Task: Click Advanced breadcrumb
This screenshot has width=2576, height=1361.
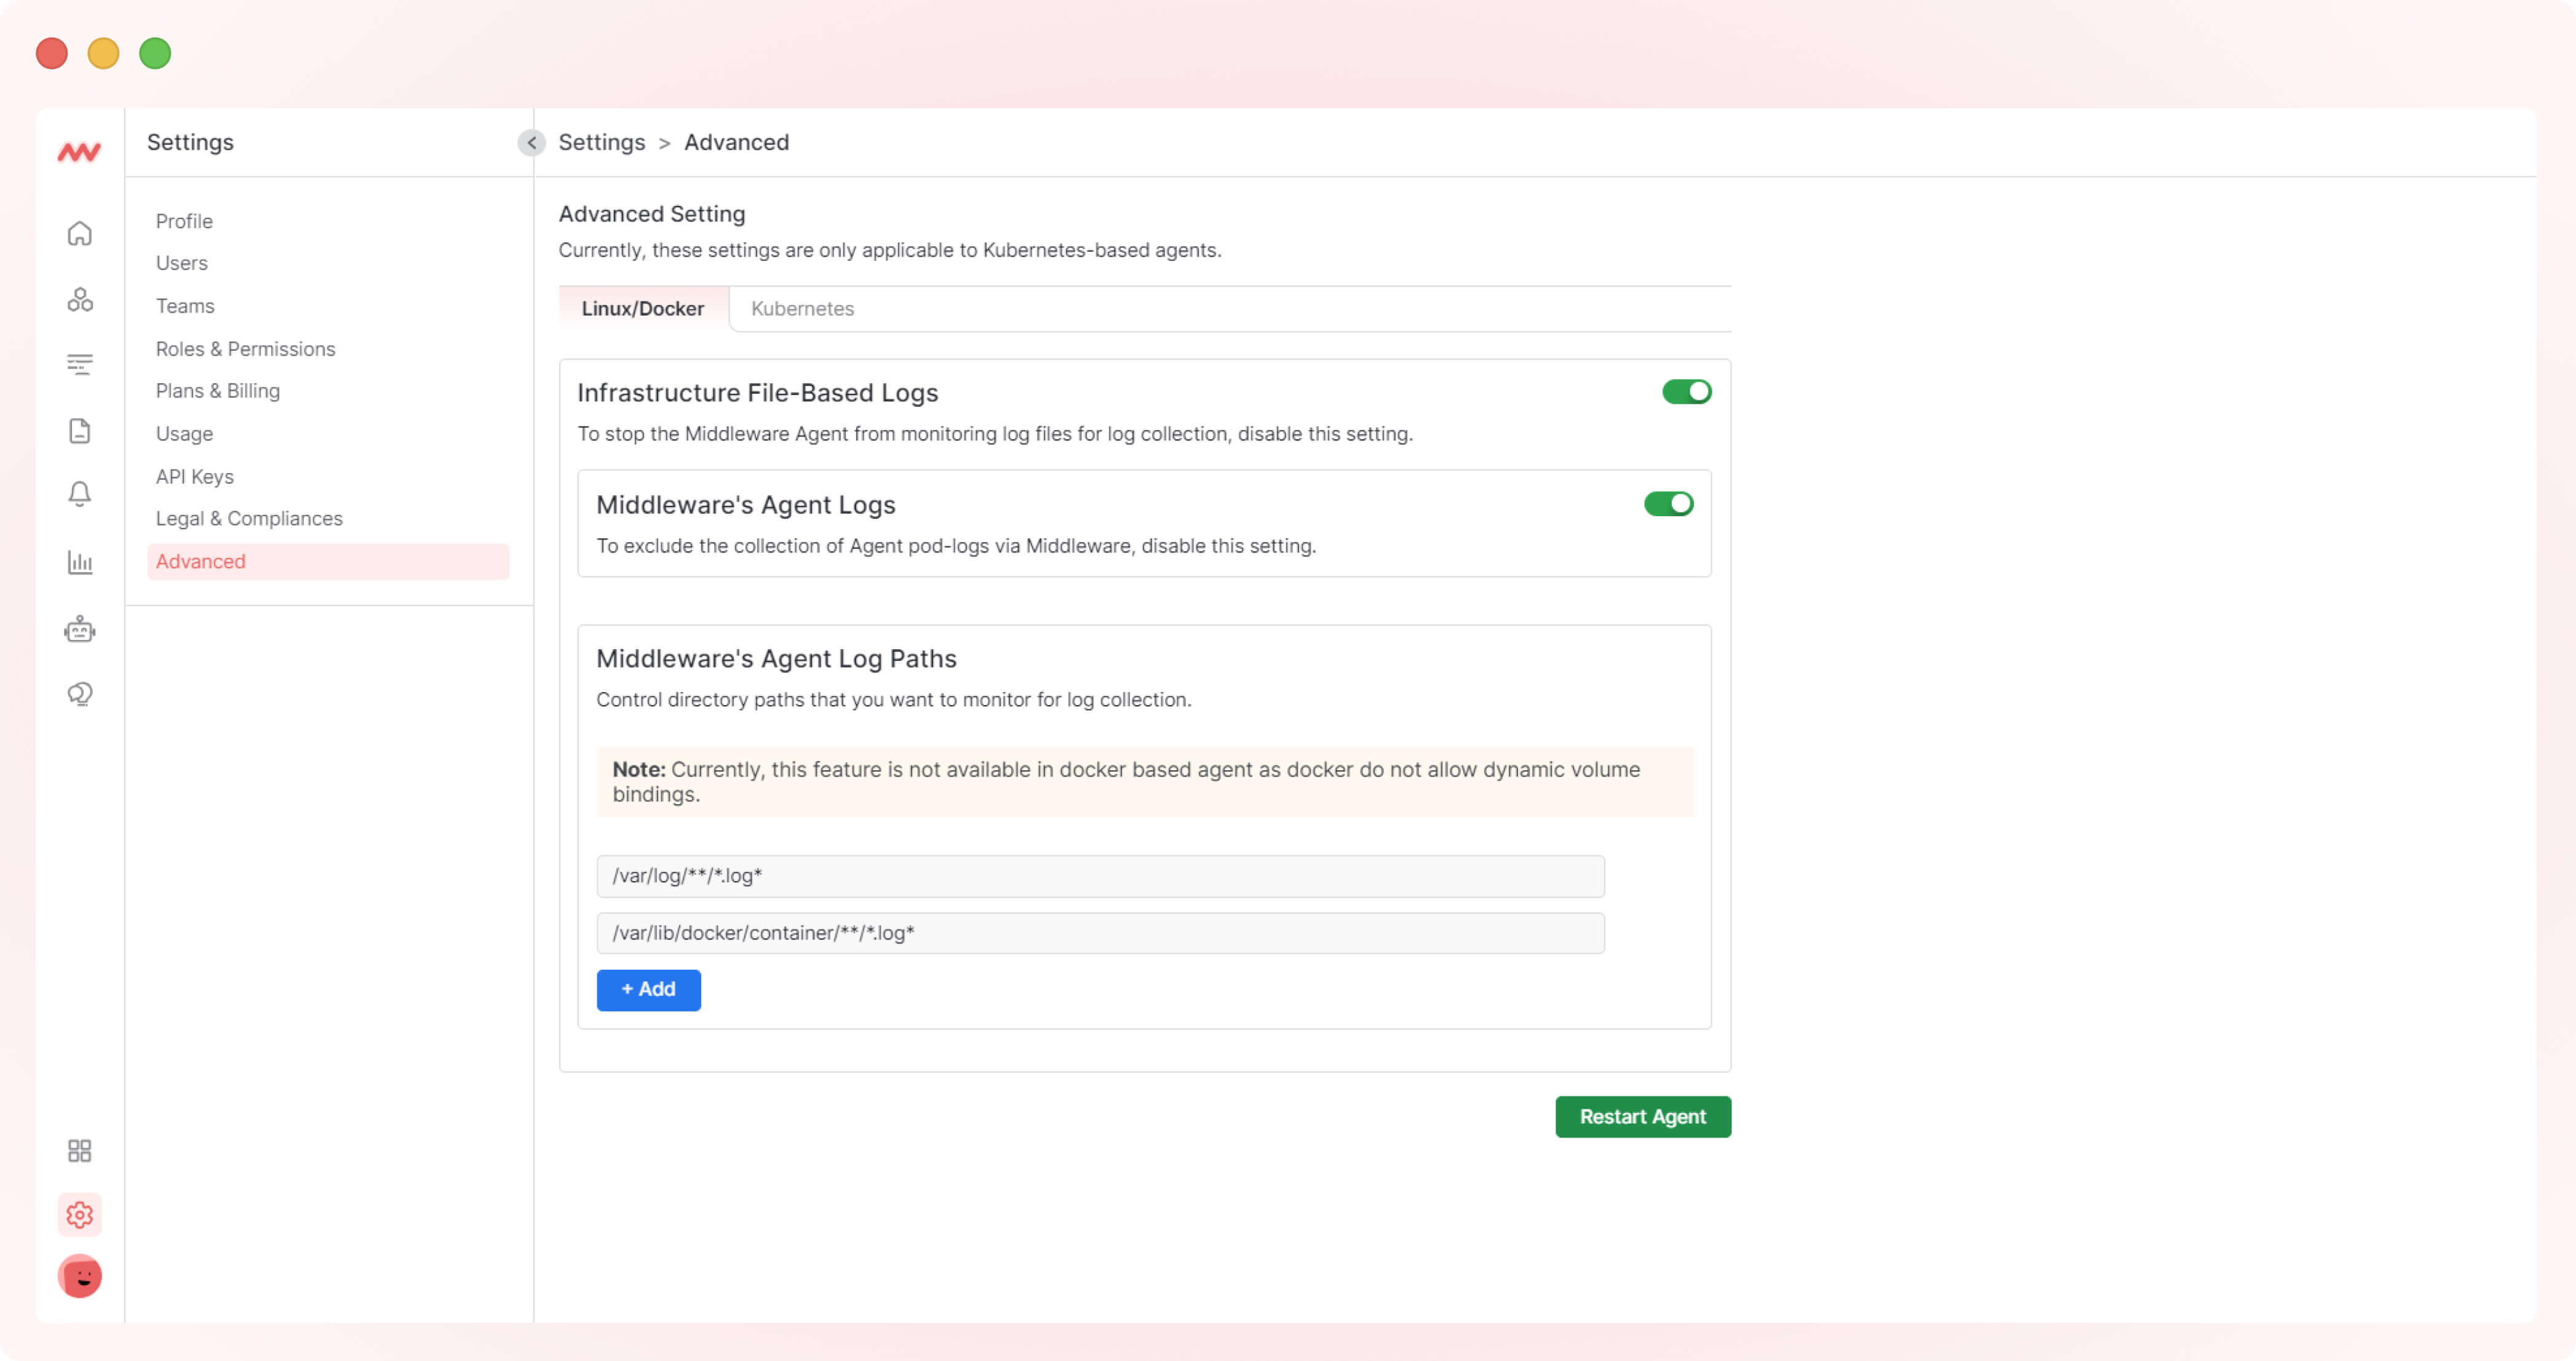Action: click(736, 142)
